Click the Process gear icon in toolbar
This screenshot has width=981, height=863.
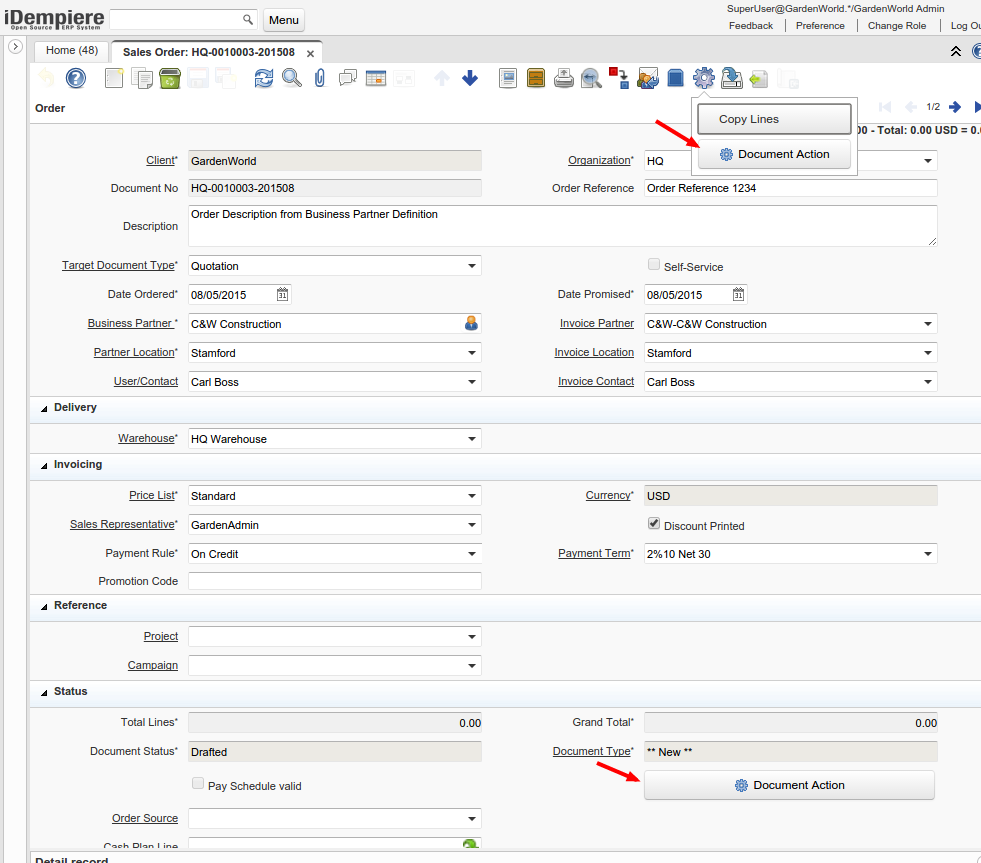tap(703, 78)
